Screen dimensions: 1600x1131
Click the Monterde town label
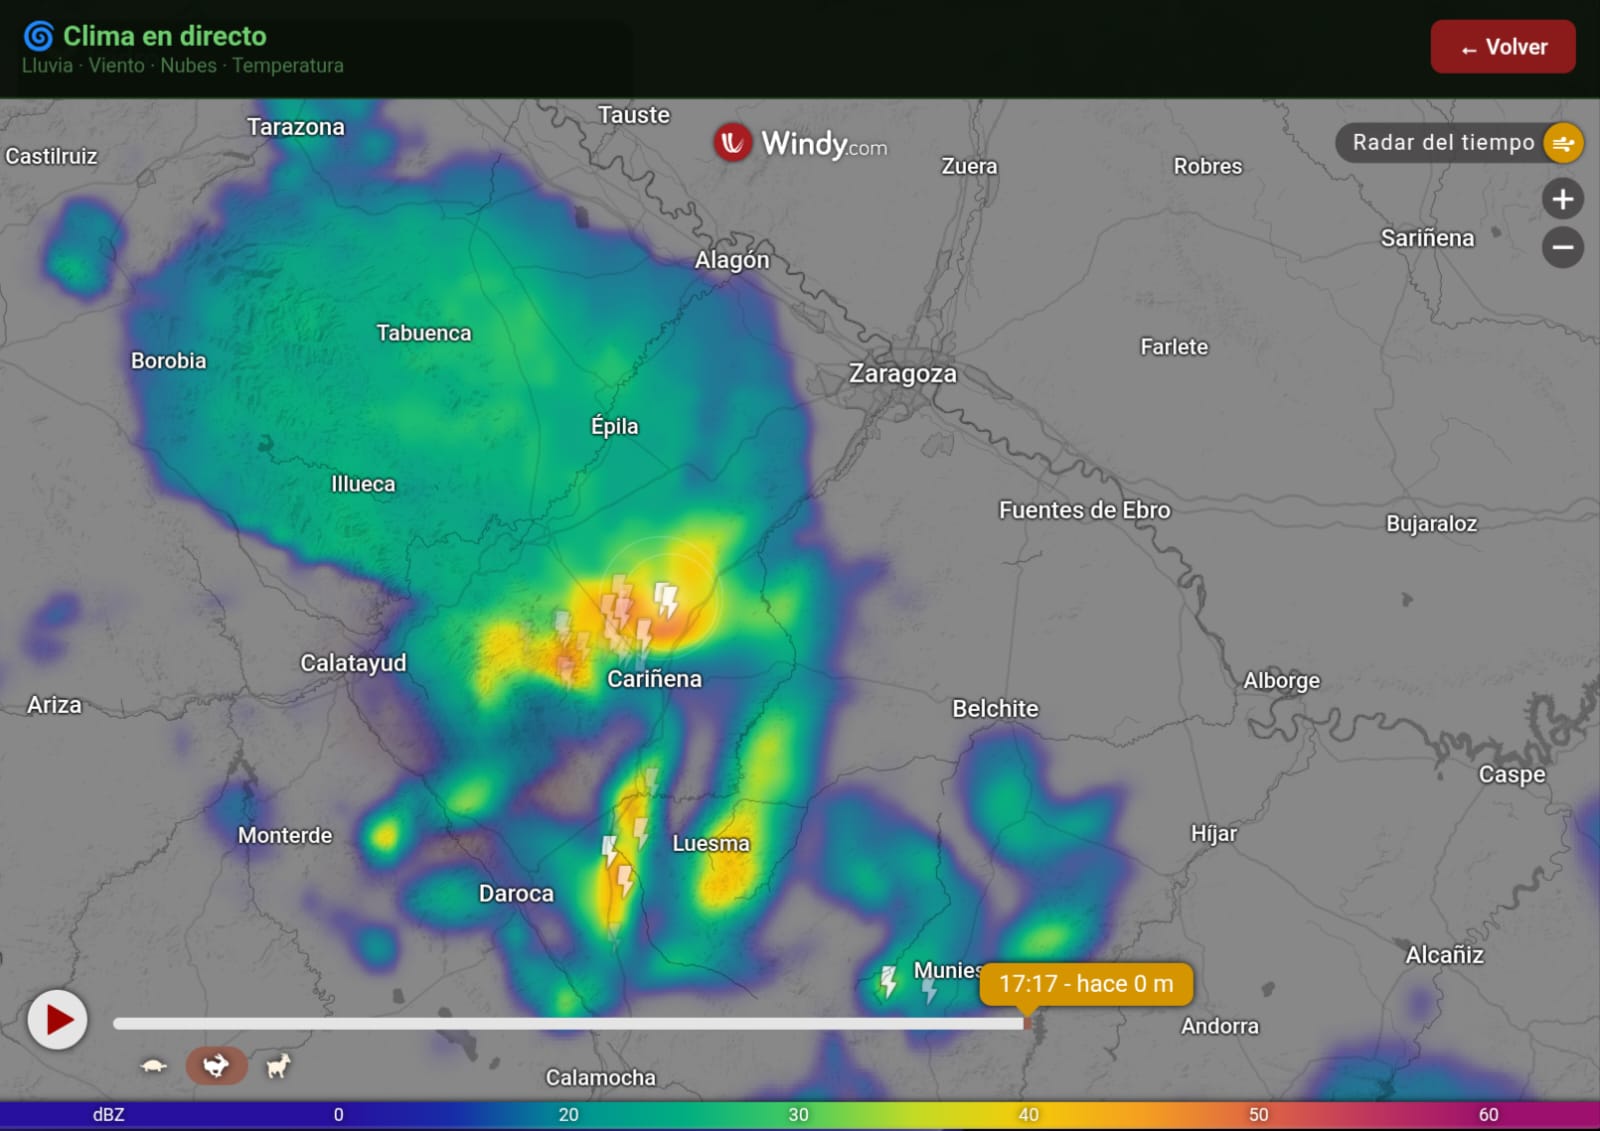pyautogui.click(x=285, y=835)
